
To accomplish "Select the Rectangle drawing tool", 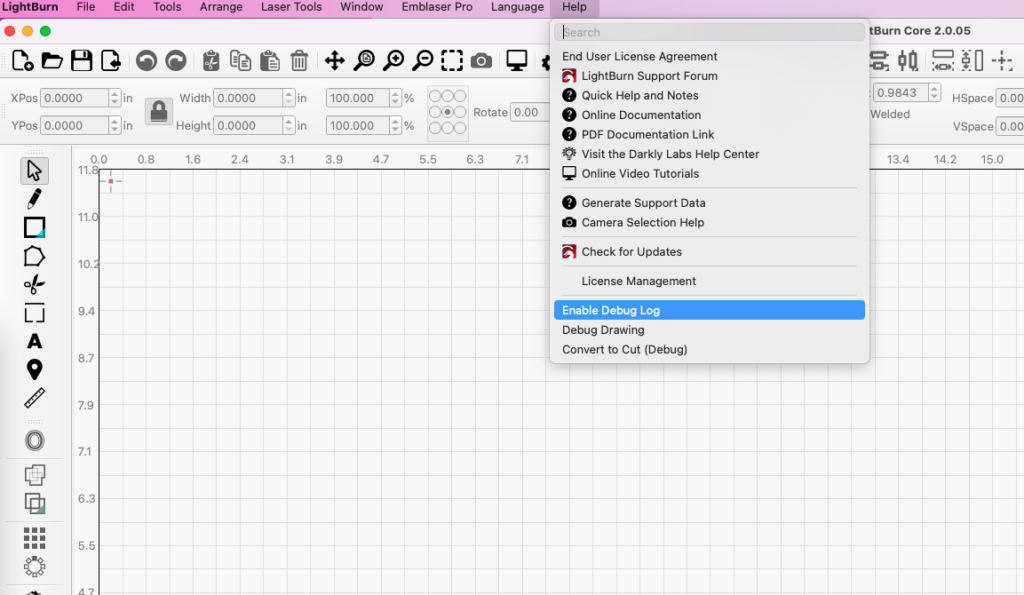I will 34,228.
